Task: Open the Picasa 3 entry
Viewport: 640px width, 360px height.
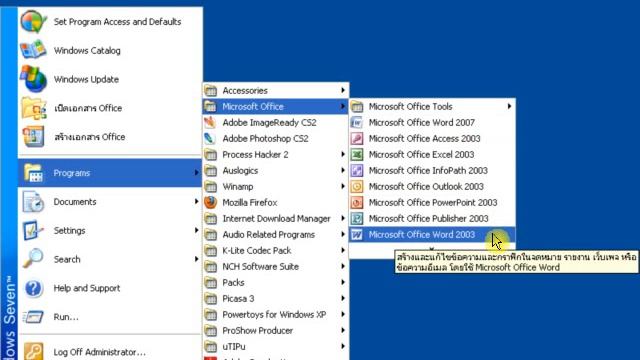Action: tap(276, 299)
